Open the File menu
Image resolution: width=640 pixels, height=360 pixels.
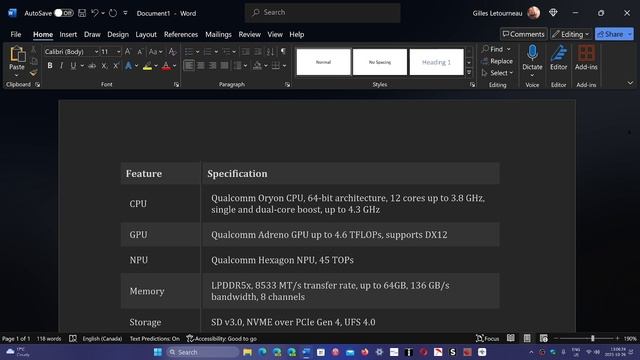coord(16,34)
